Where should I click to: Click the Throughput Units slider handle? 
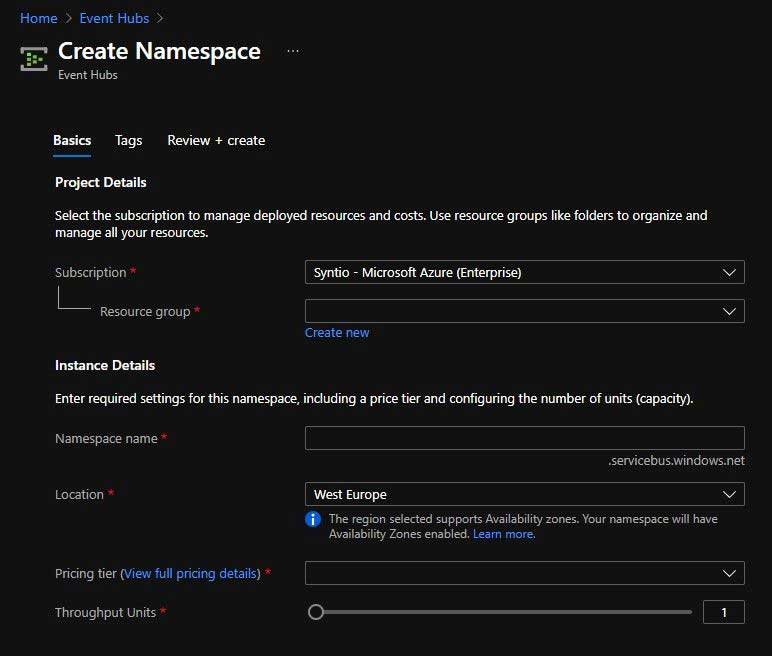pos(316,612)
